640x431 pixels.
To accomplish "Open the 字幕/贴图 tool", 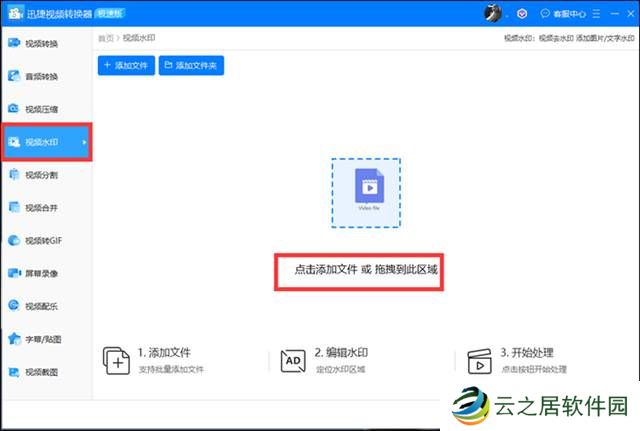I will coord(40,339).
